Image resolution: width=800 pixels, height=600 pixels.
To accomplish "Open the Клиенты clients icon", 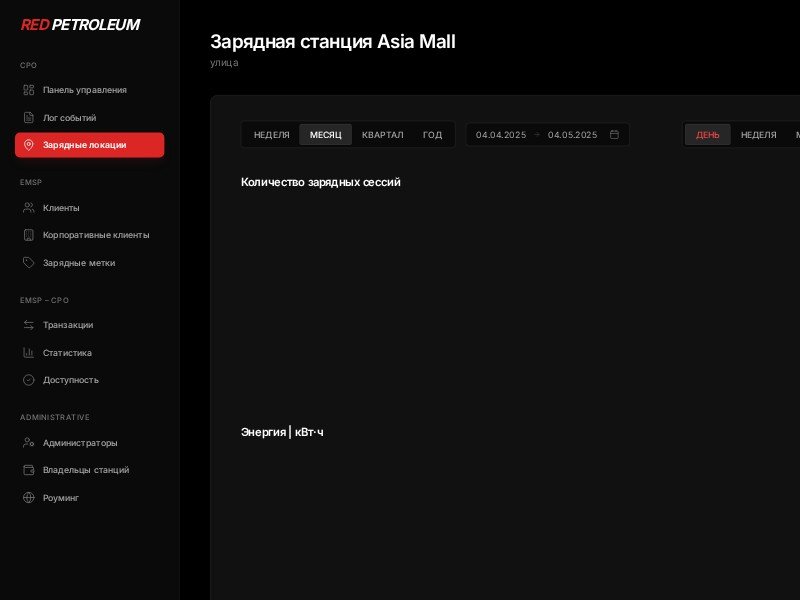I will (28, 207).
